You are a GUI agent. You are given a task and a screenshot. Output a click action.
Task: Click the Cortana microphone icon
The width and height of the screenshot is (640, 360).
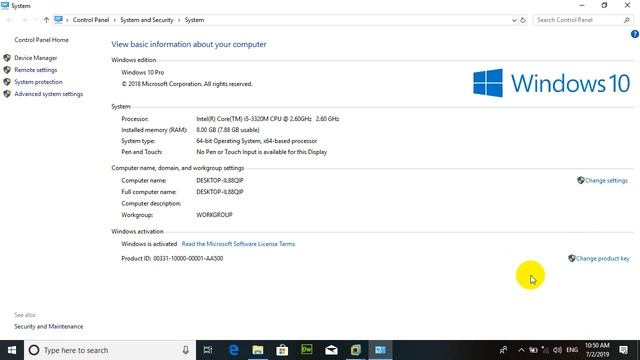point(185,350)
